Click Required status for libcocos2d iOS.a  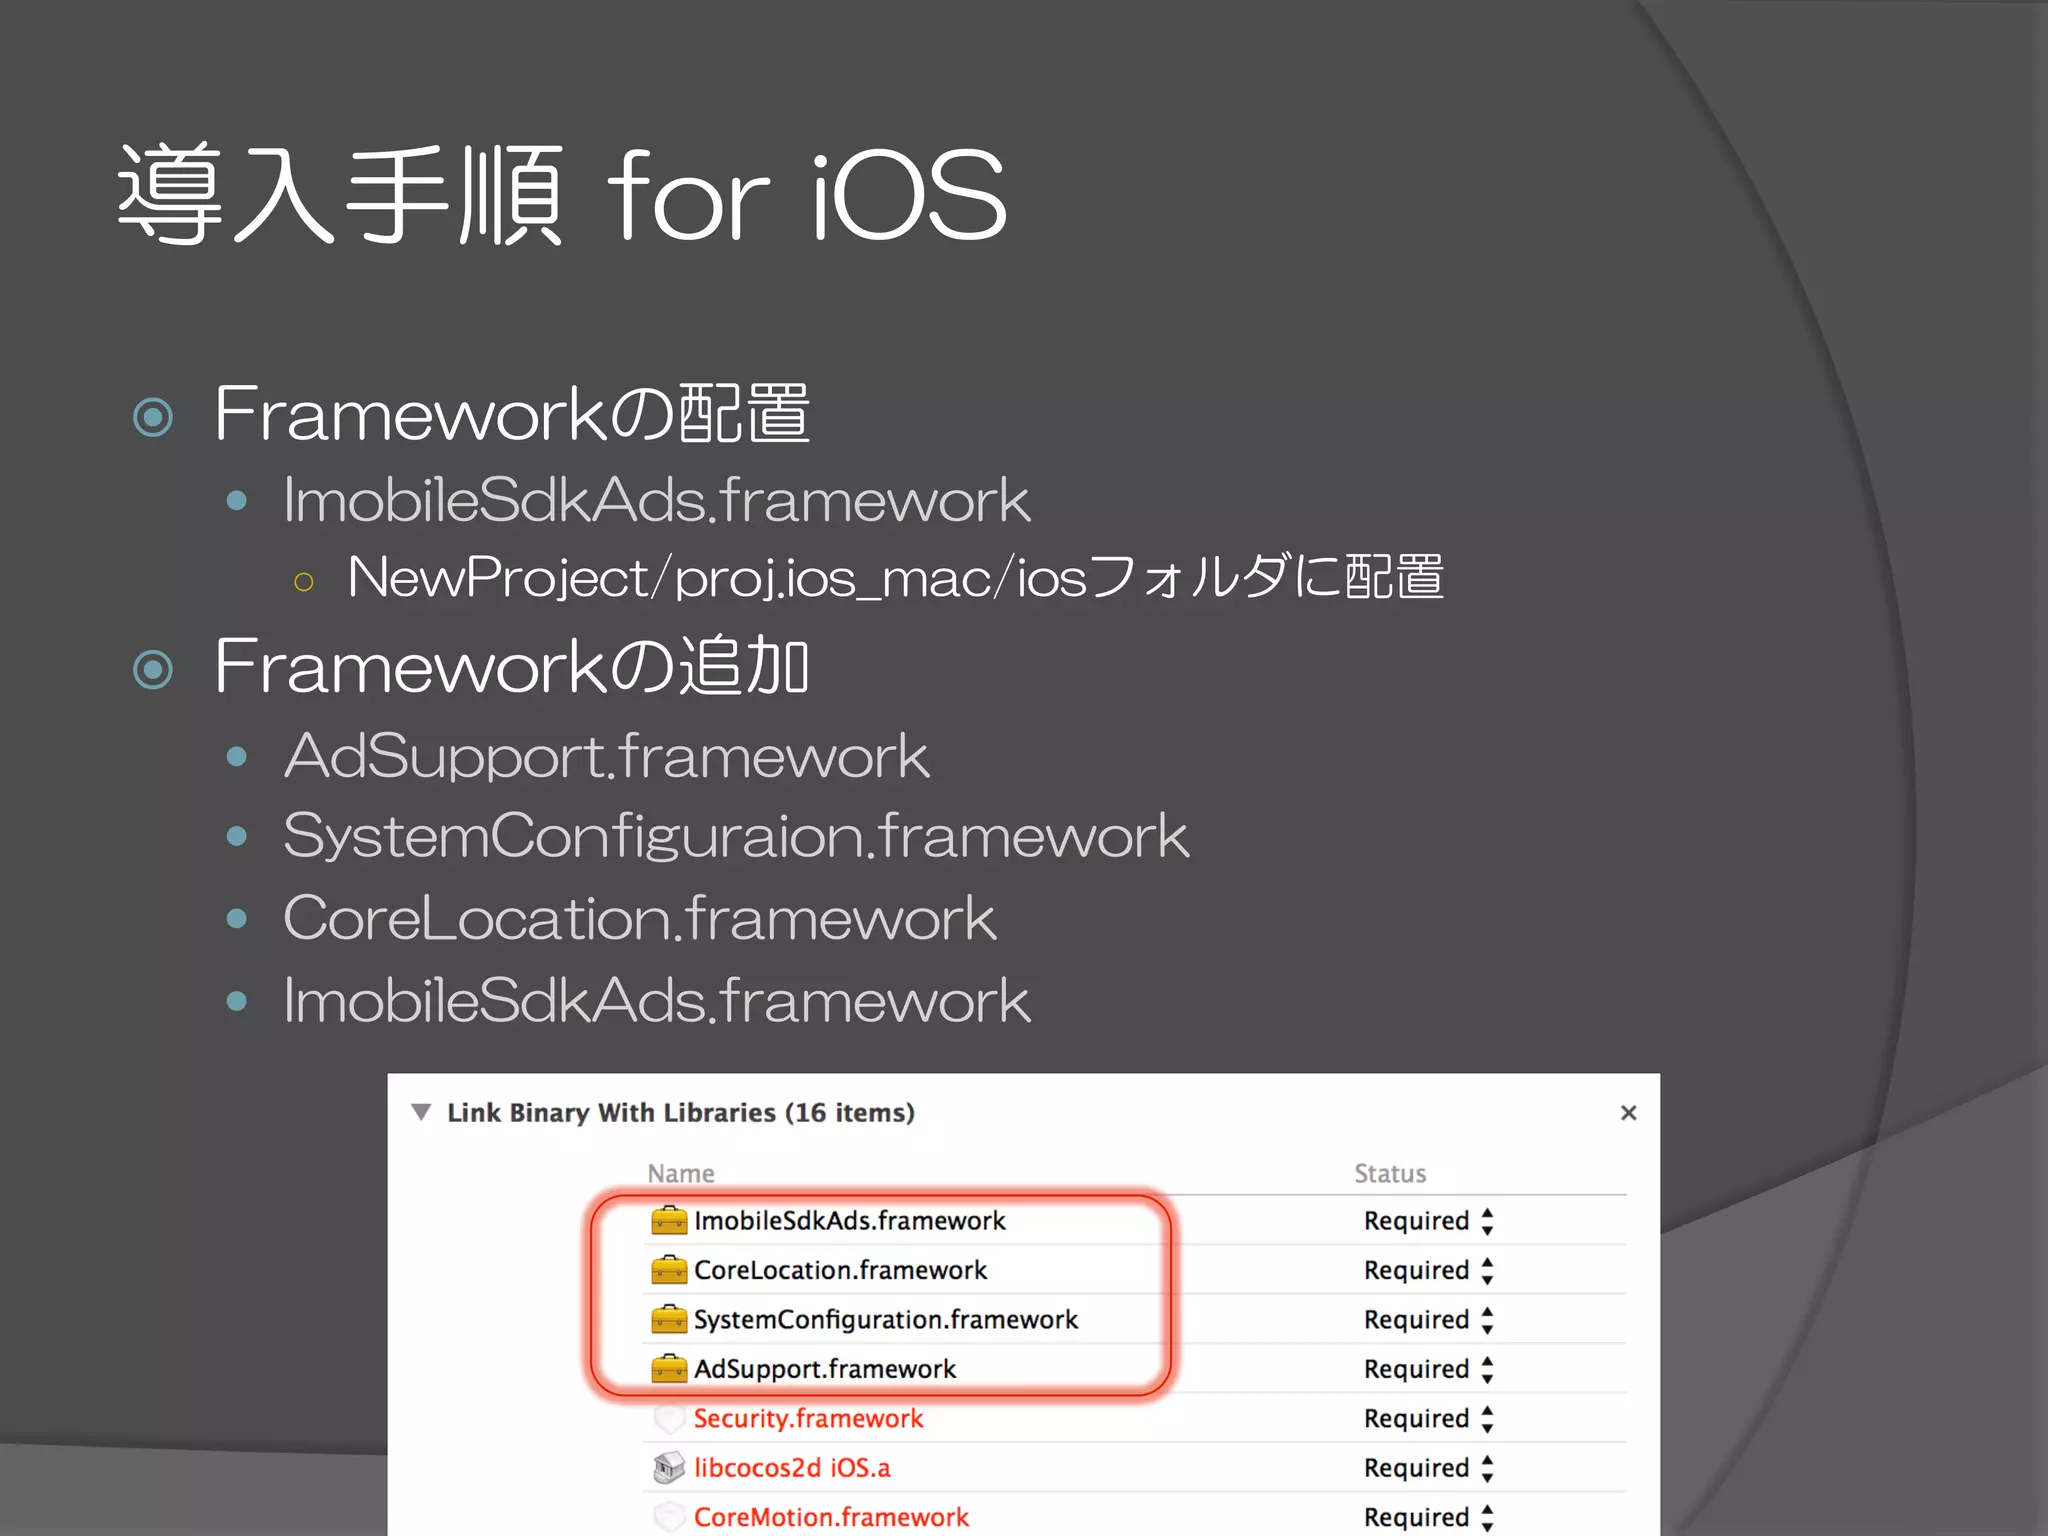pos(1416,1468)
